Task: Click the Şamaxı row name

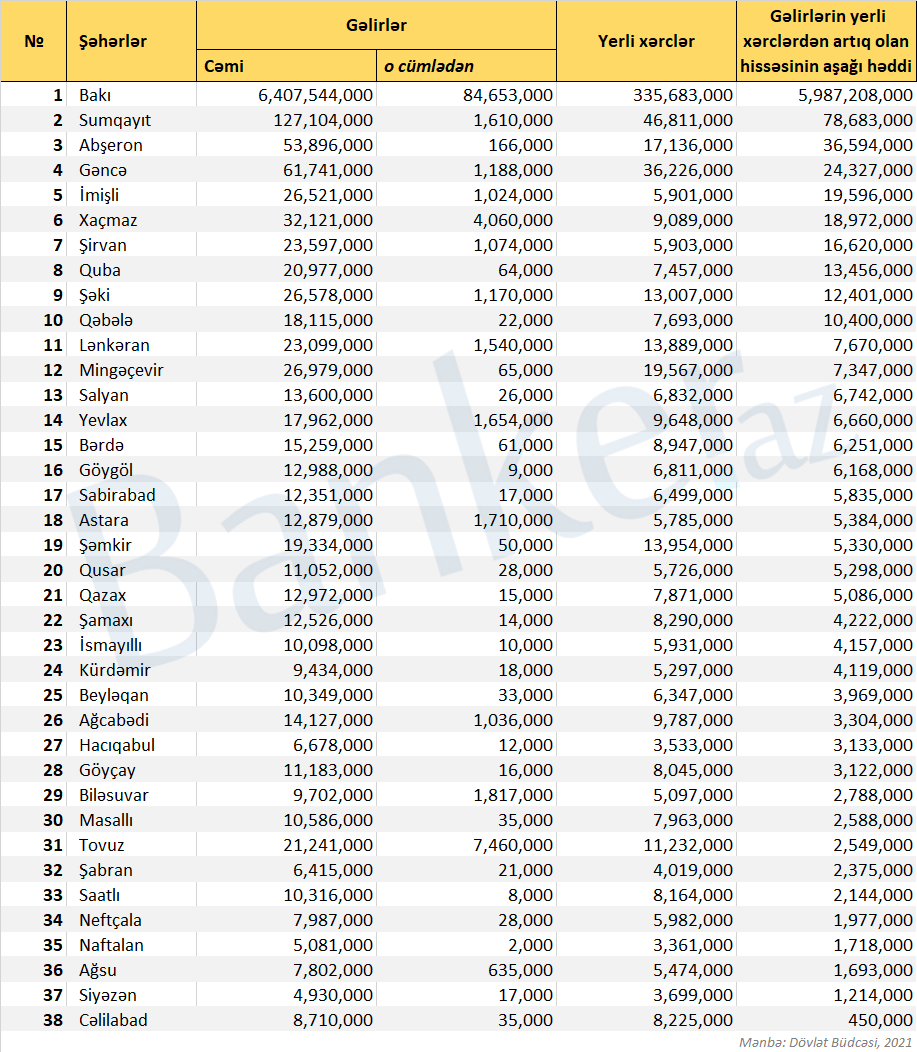Action: (x=105, y=620)
